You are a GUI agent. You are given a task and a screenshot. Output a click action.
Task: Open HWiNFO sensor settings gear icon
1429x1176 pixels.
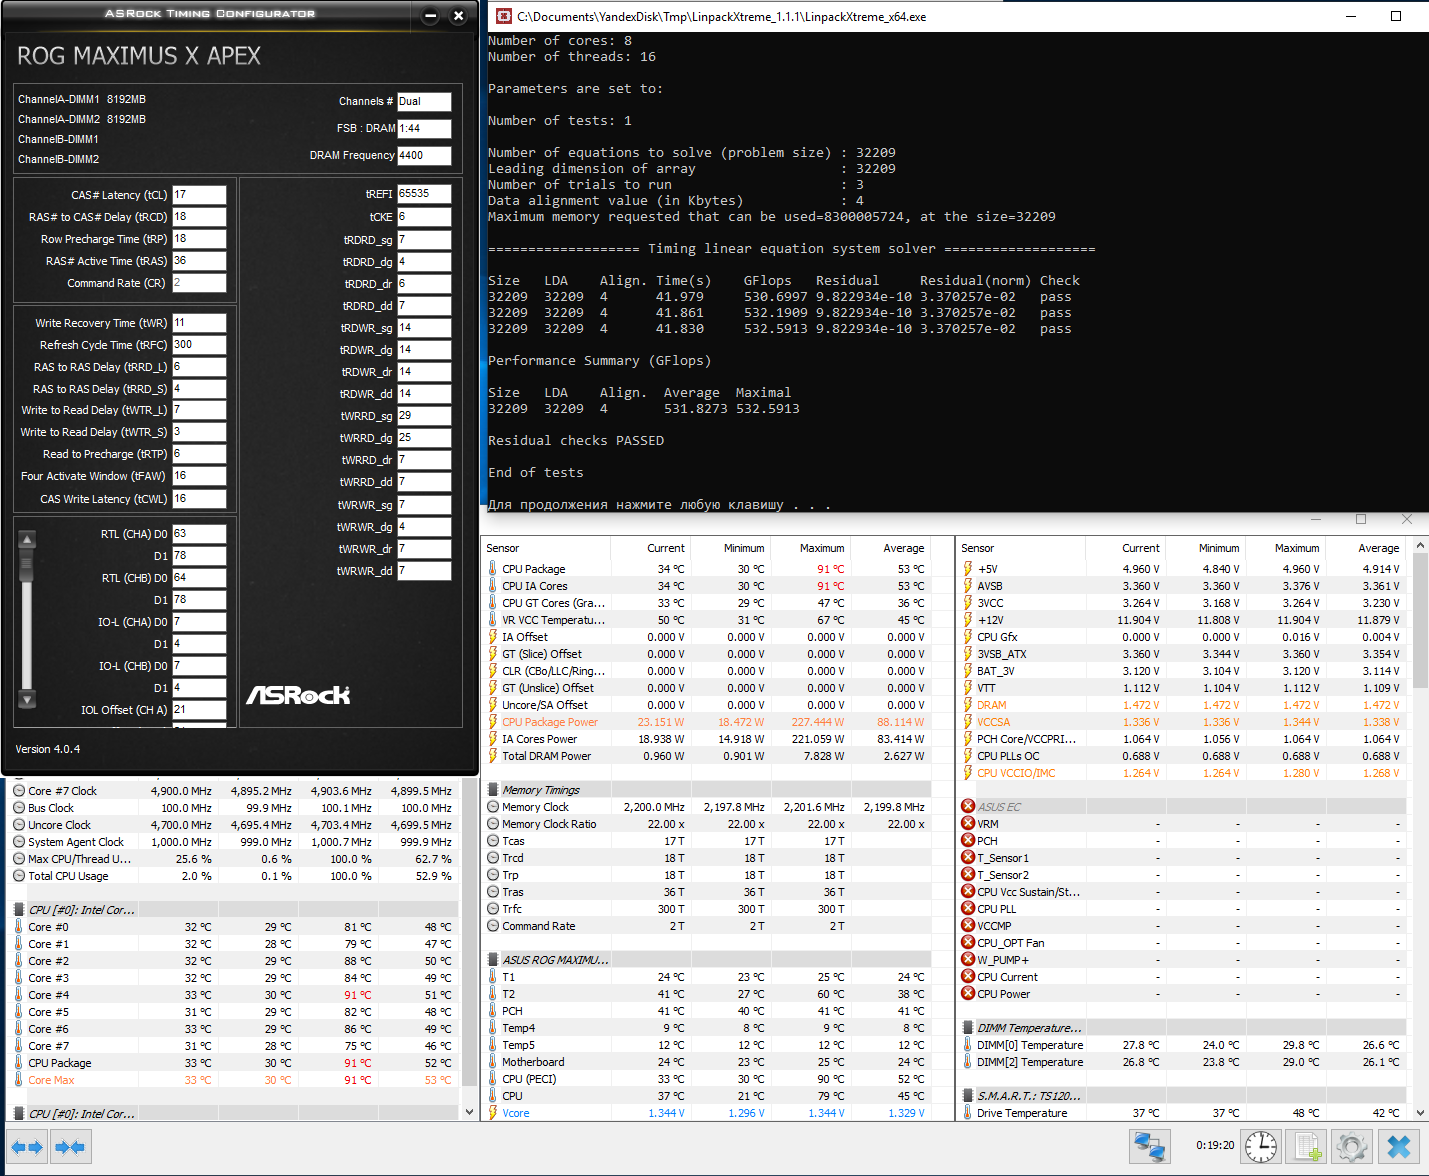click(x=1351, y=1146)
